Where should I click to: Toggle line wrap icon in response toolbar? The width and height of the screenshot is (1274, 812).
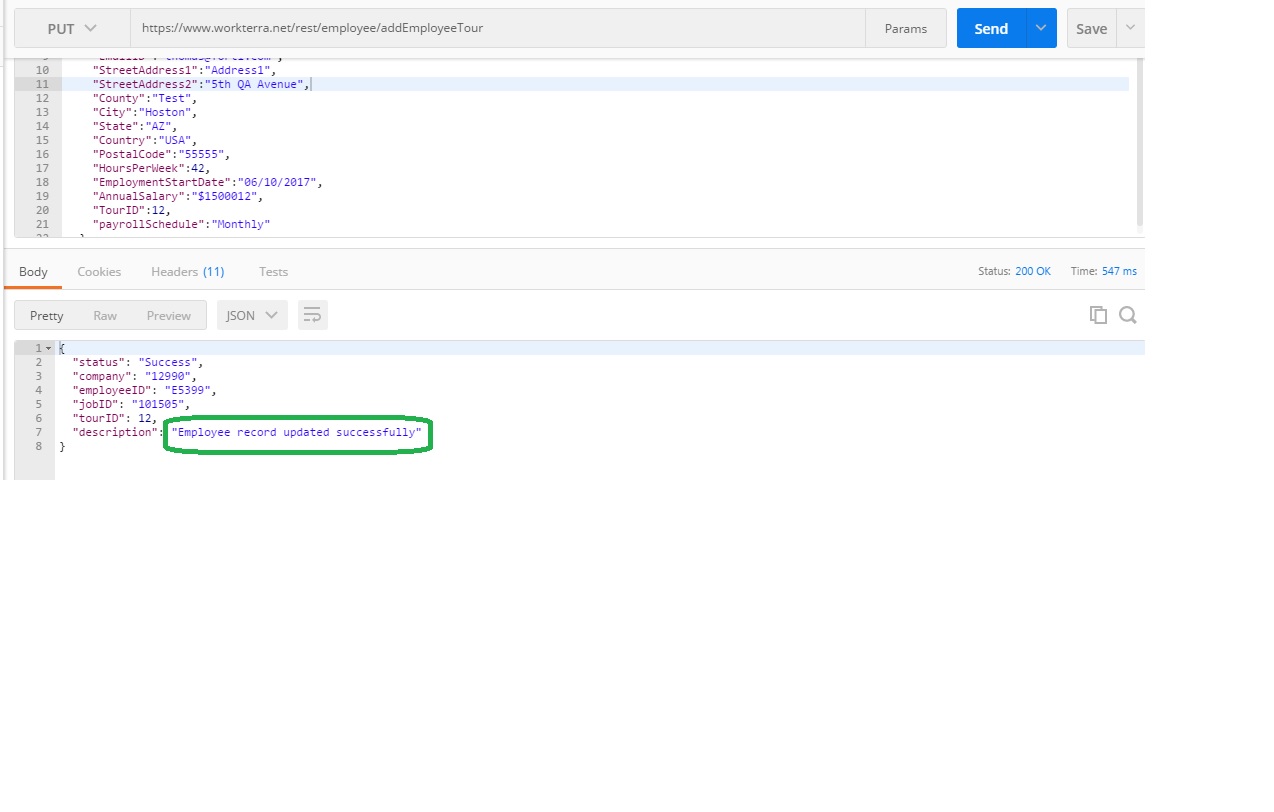tap(312, 315)
